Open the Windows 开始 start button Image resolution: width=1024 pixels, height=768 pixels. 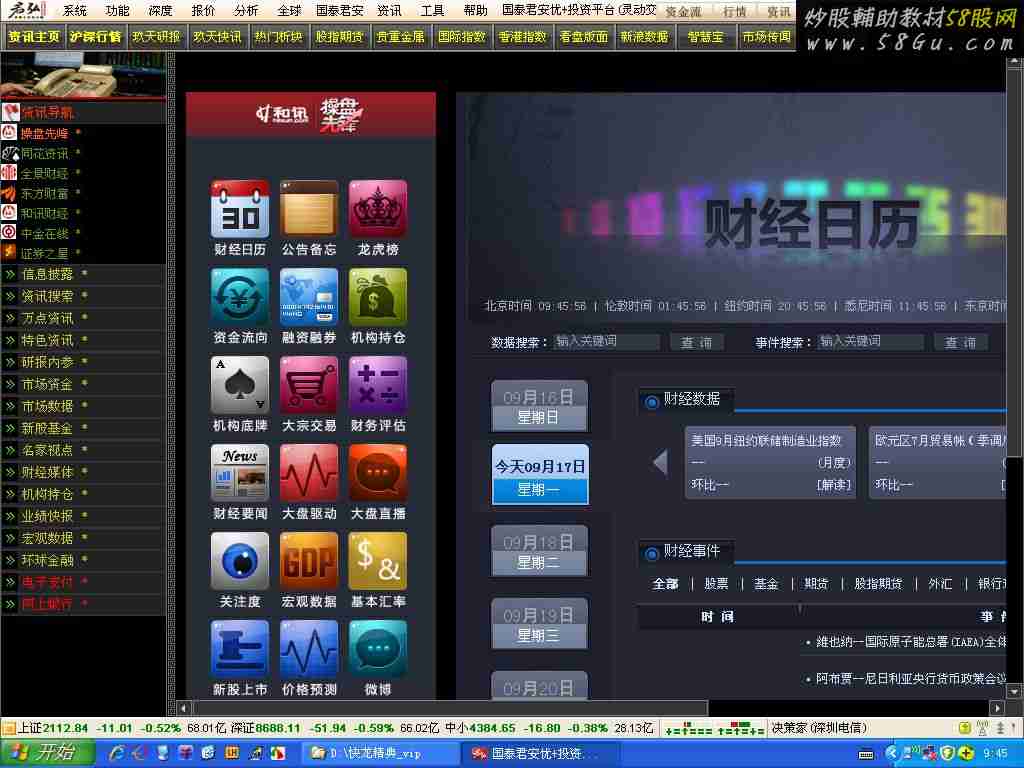pyautogui.click(x=46, y=753)
